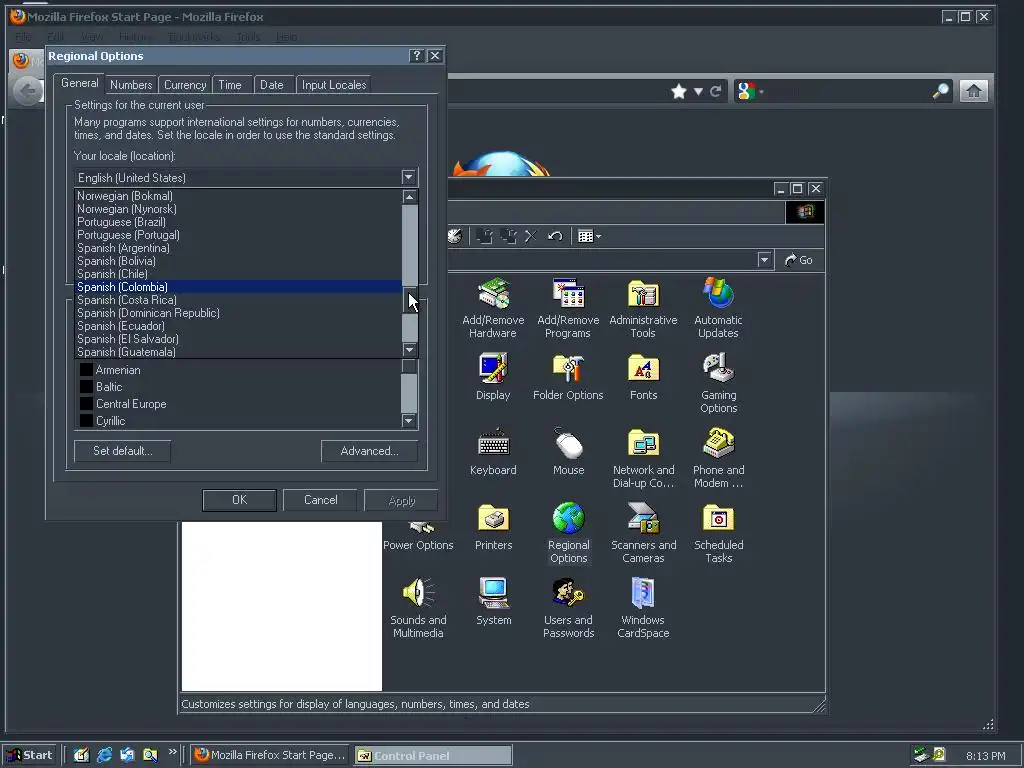Select Portuguese (Brazil) in the locale list
The height and width of the screenshot is (768, 1024).
coord(238,222)
